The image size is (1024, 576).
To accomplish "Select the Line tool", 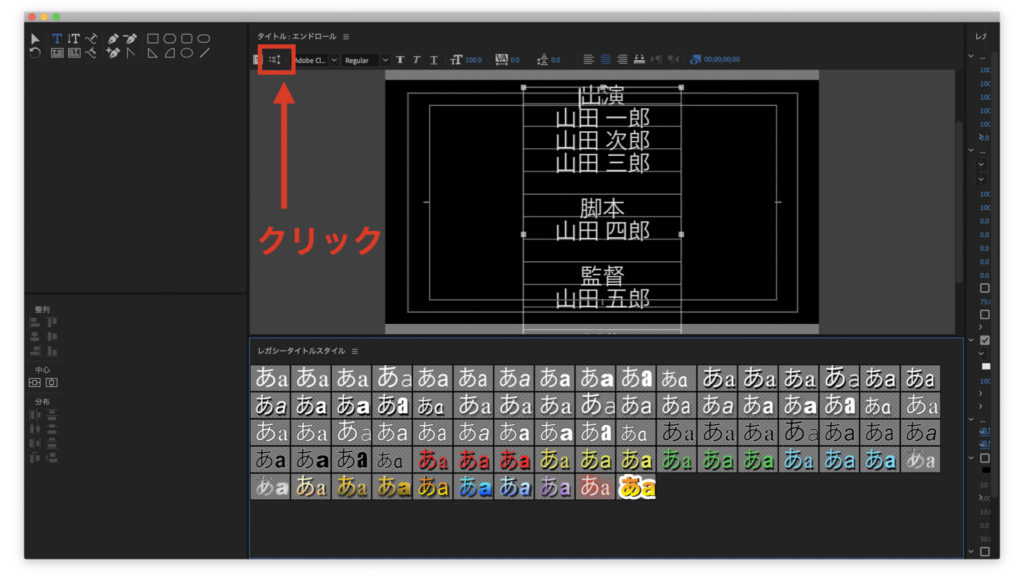I will [206, 52].
